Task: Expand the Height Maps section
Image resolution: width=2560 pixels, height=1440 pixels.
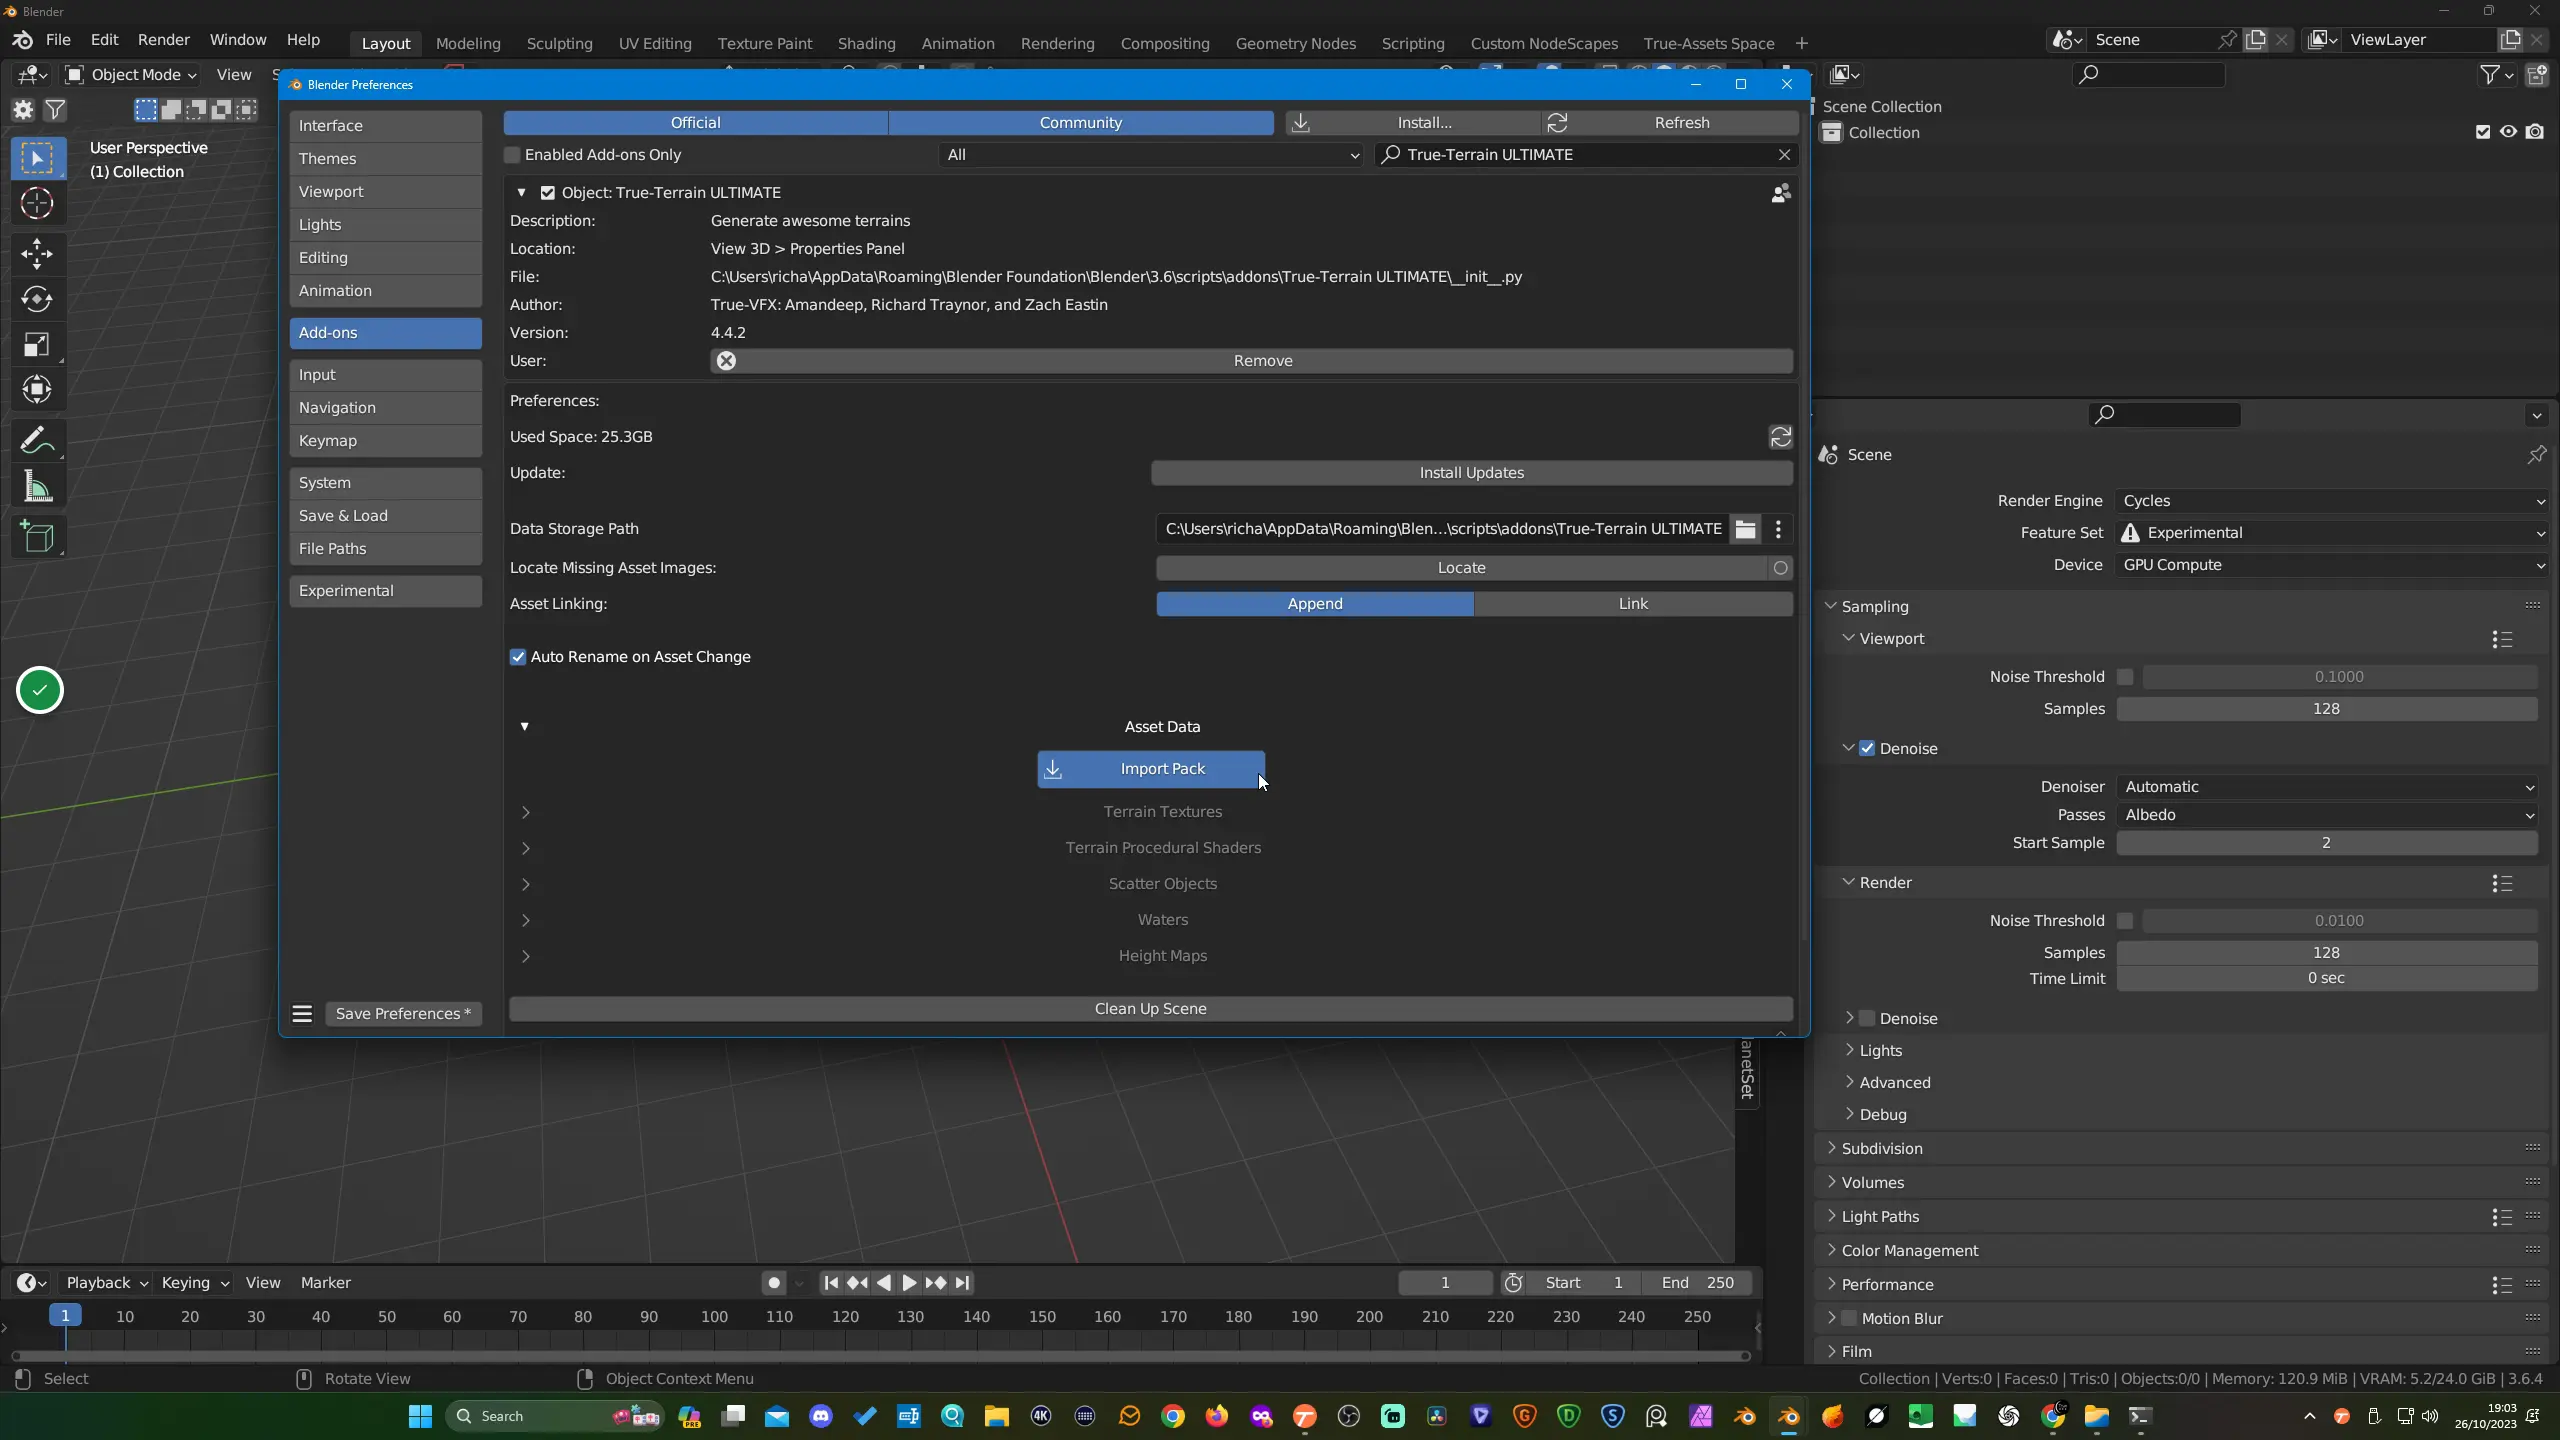Action: click(526, 956)
